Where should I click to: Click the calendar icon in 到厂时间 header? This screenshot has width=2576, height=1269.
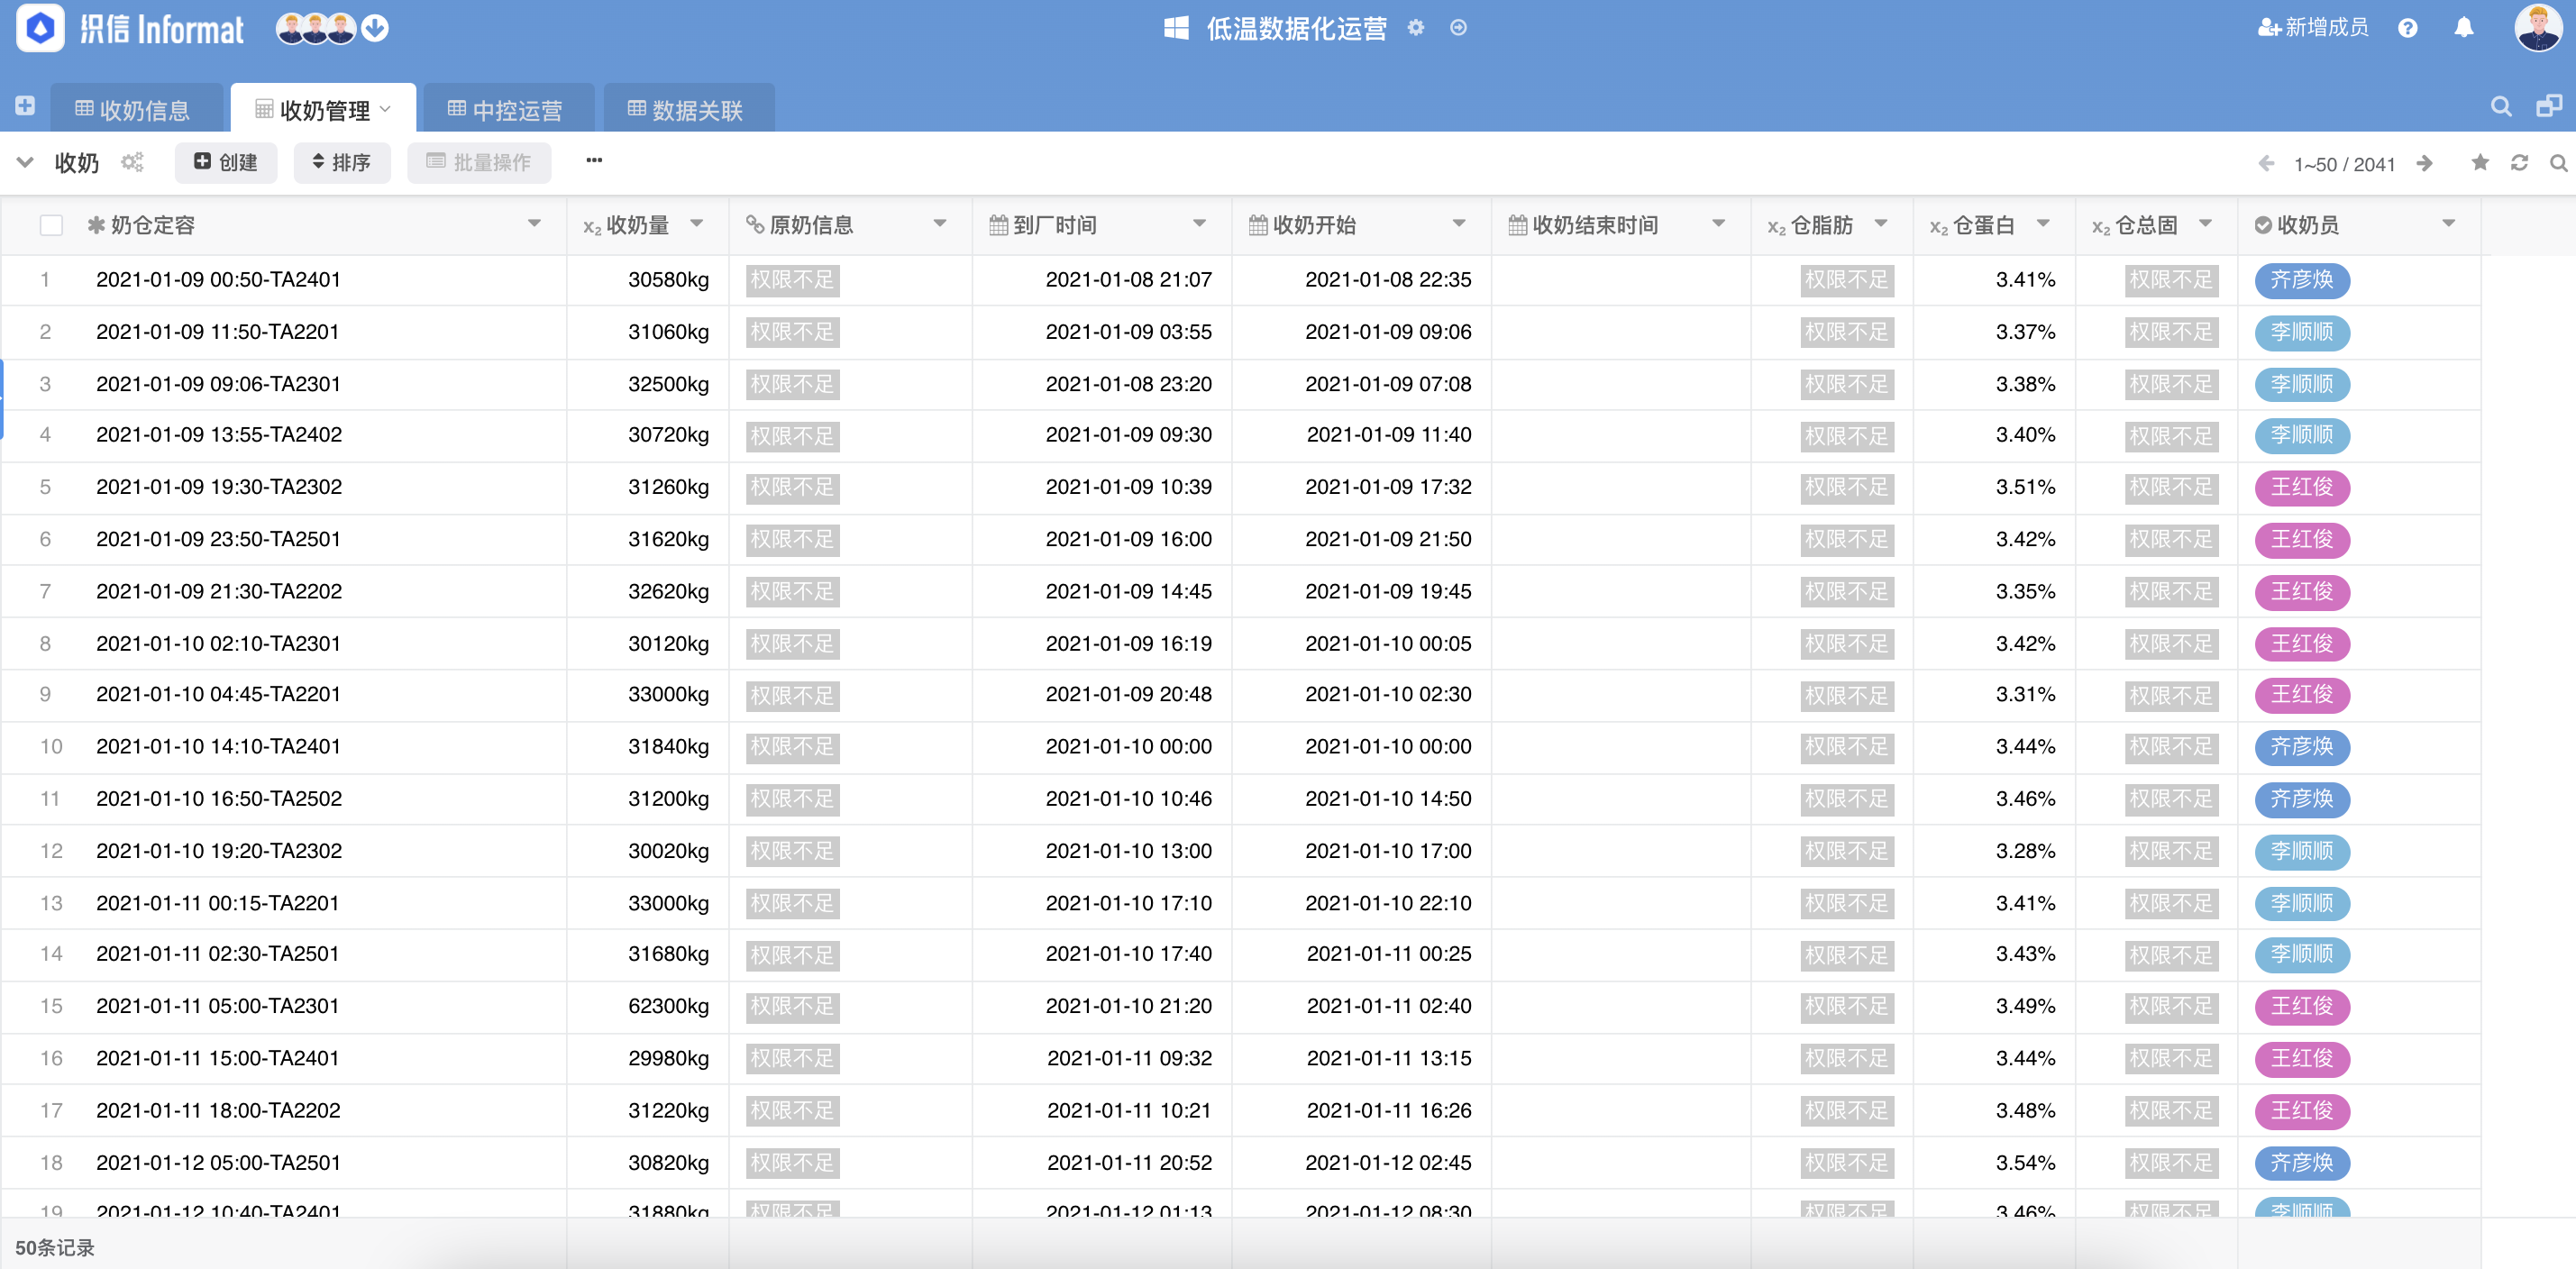[998, 225]
